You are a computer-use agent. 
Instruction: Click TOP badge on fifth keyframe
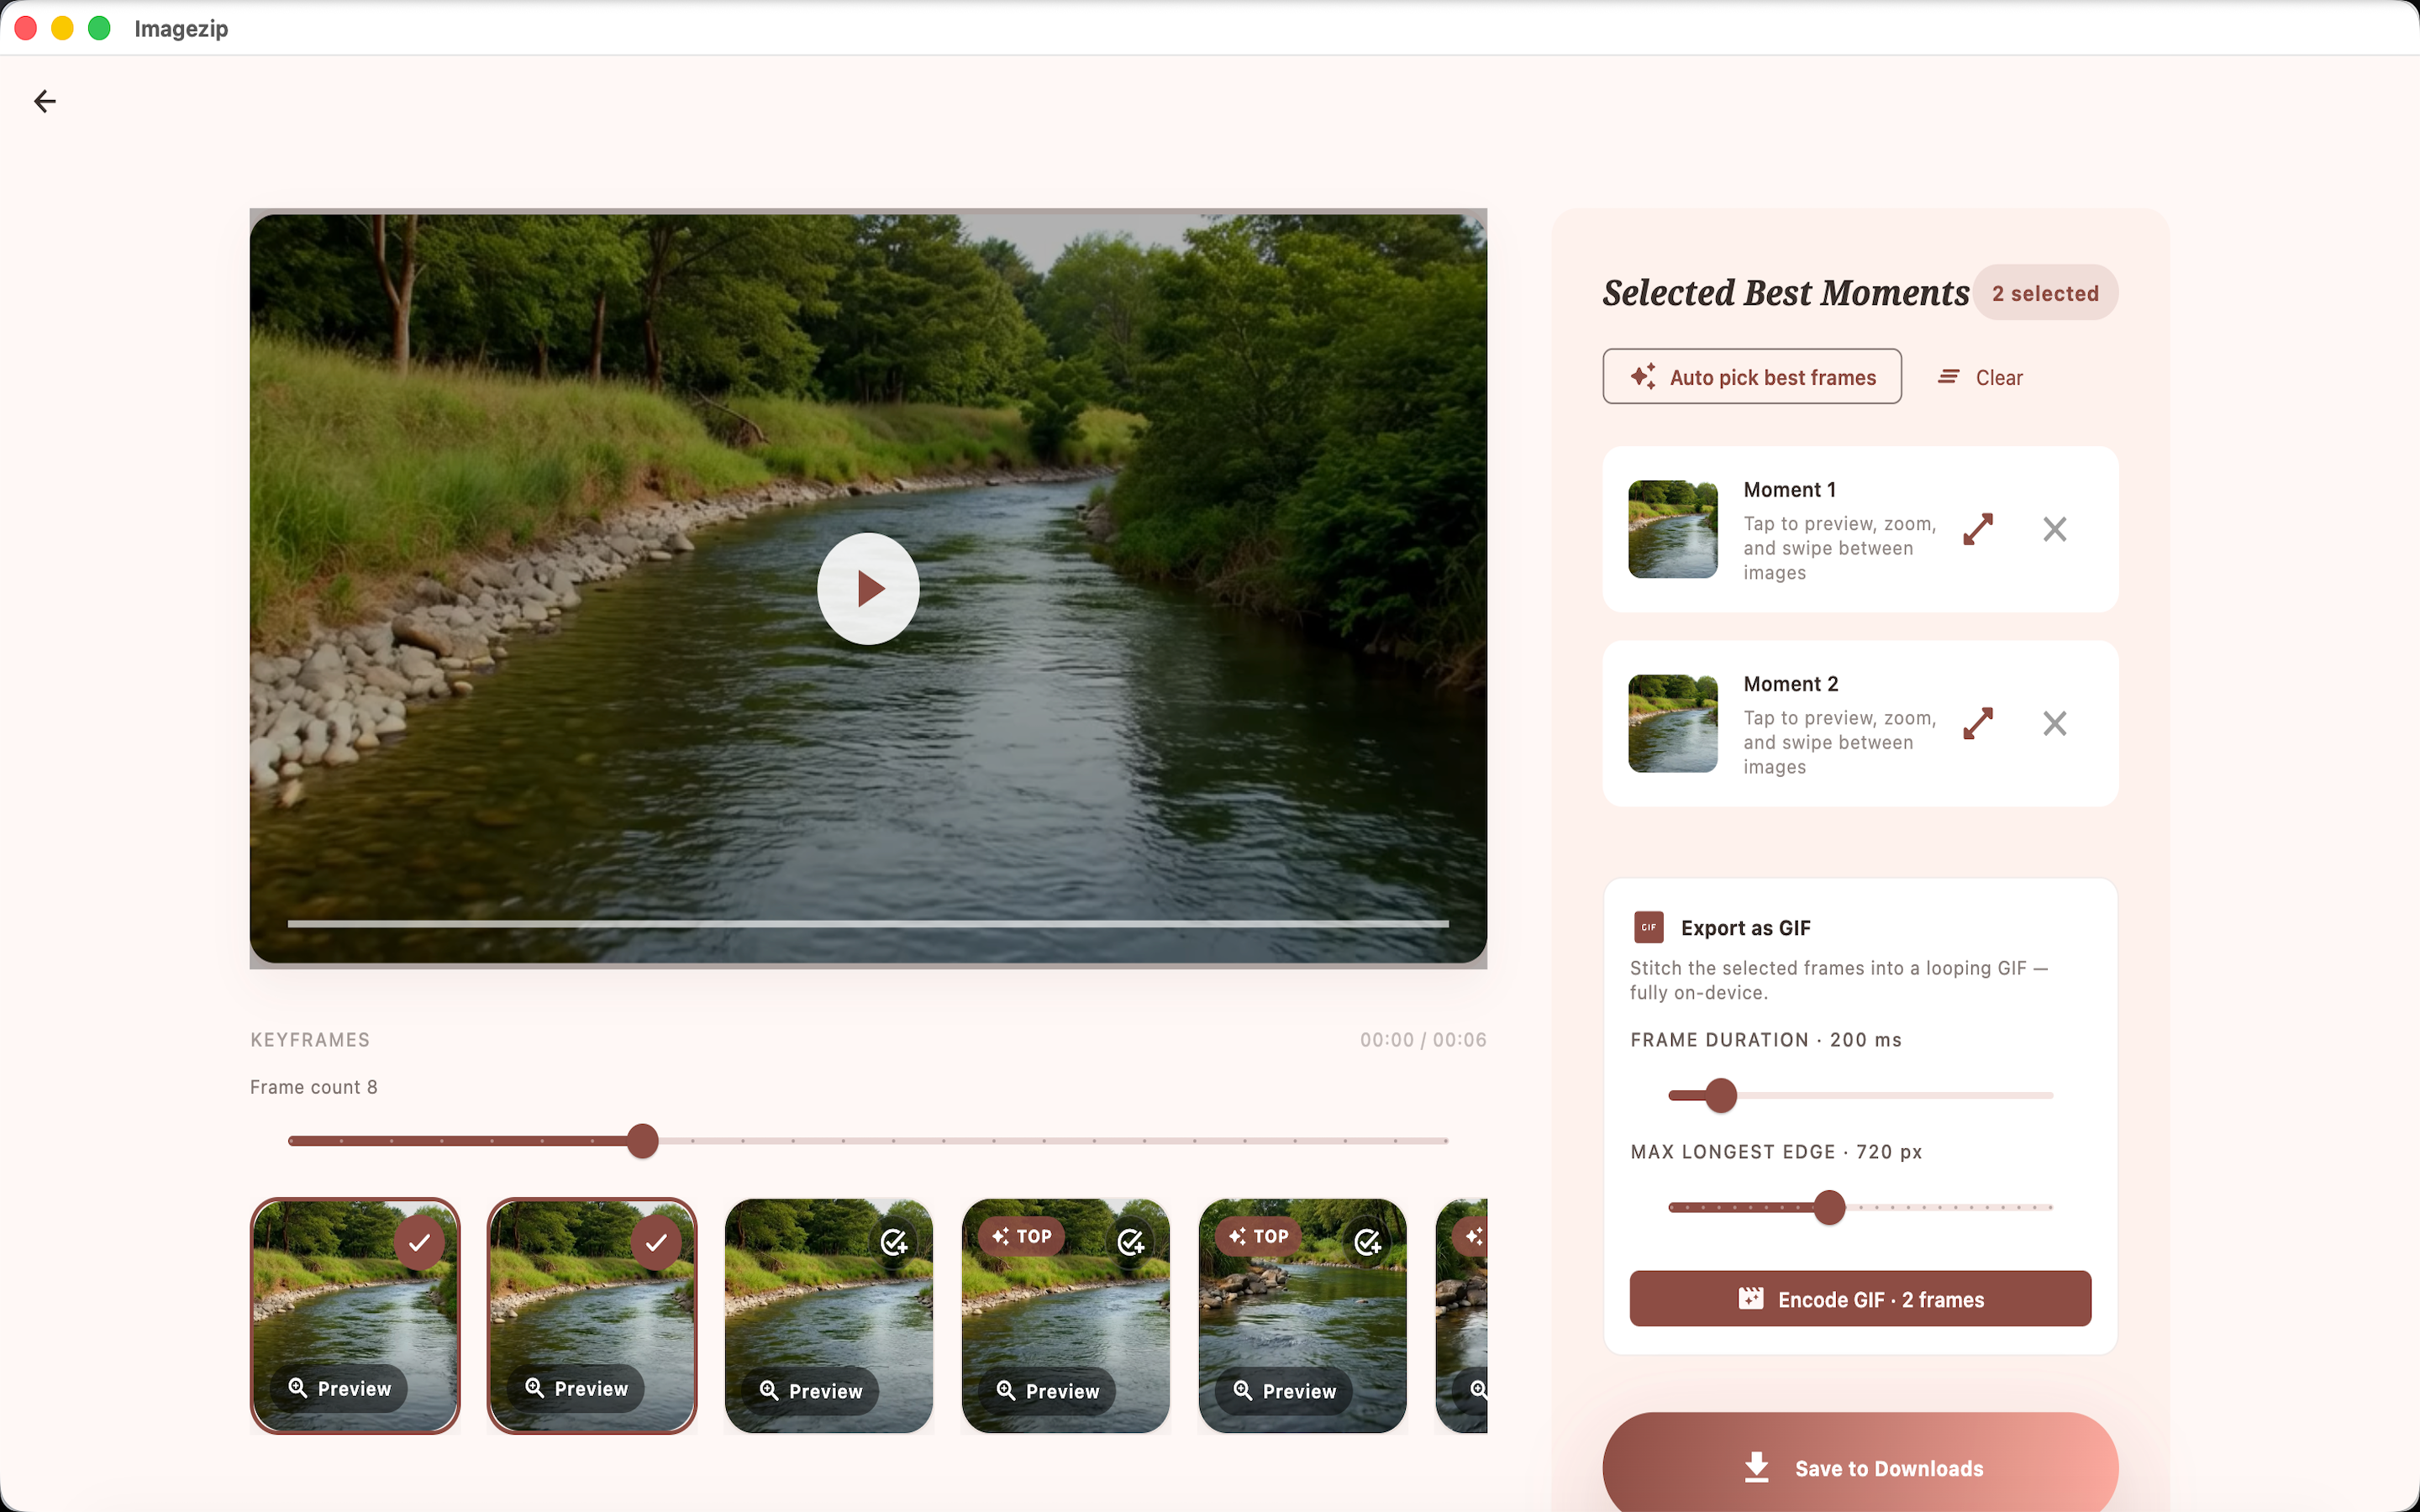1258,1236
